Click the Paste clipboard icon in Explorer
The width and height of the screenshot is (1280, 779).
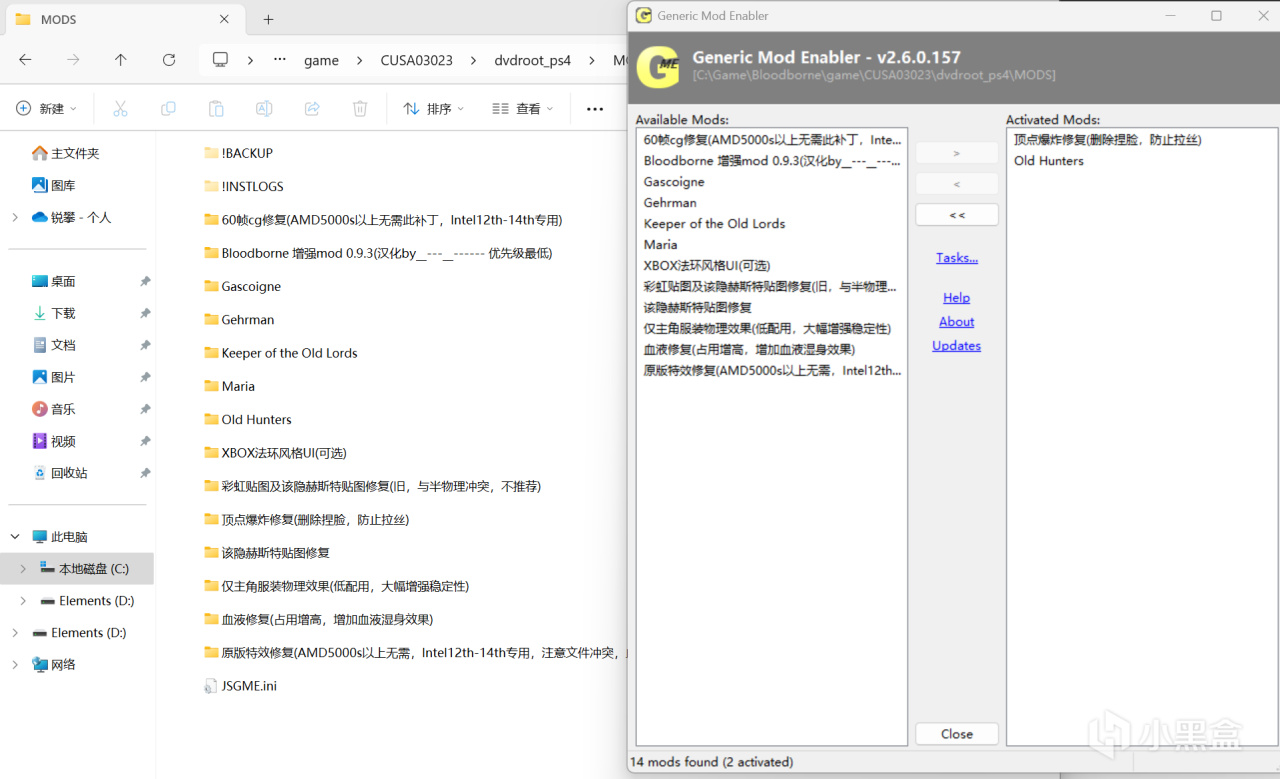[x=216, y=108]
